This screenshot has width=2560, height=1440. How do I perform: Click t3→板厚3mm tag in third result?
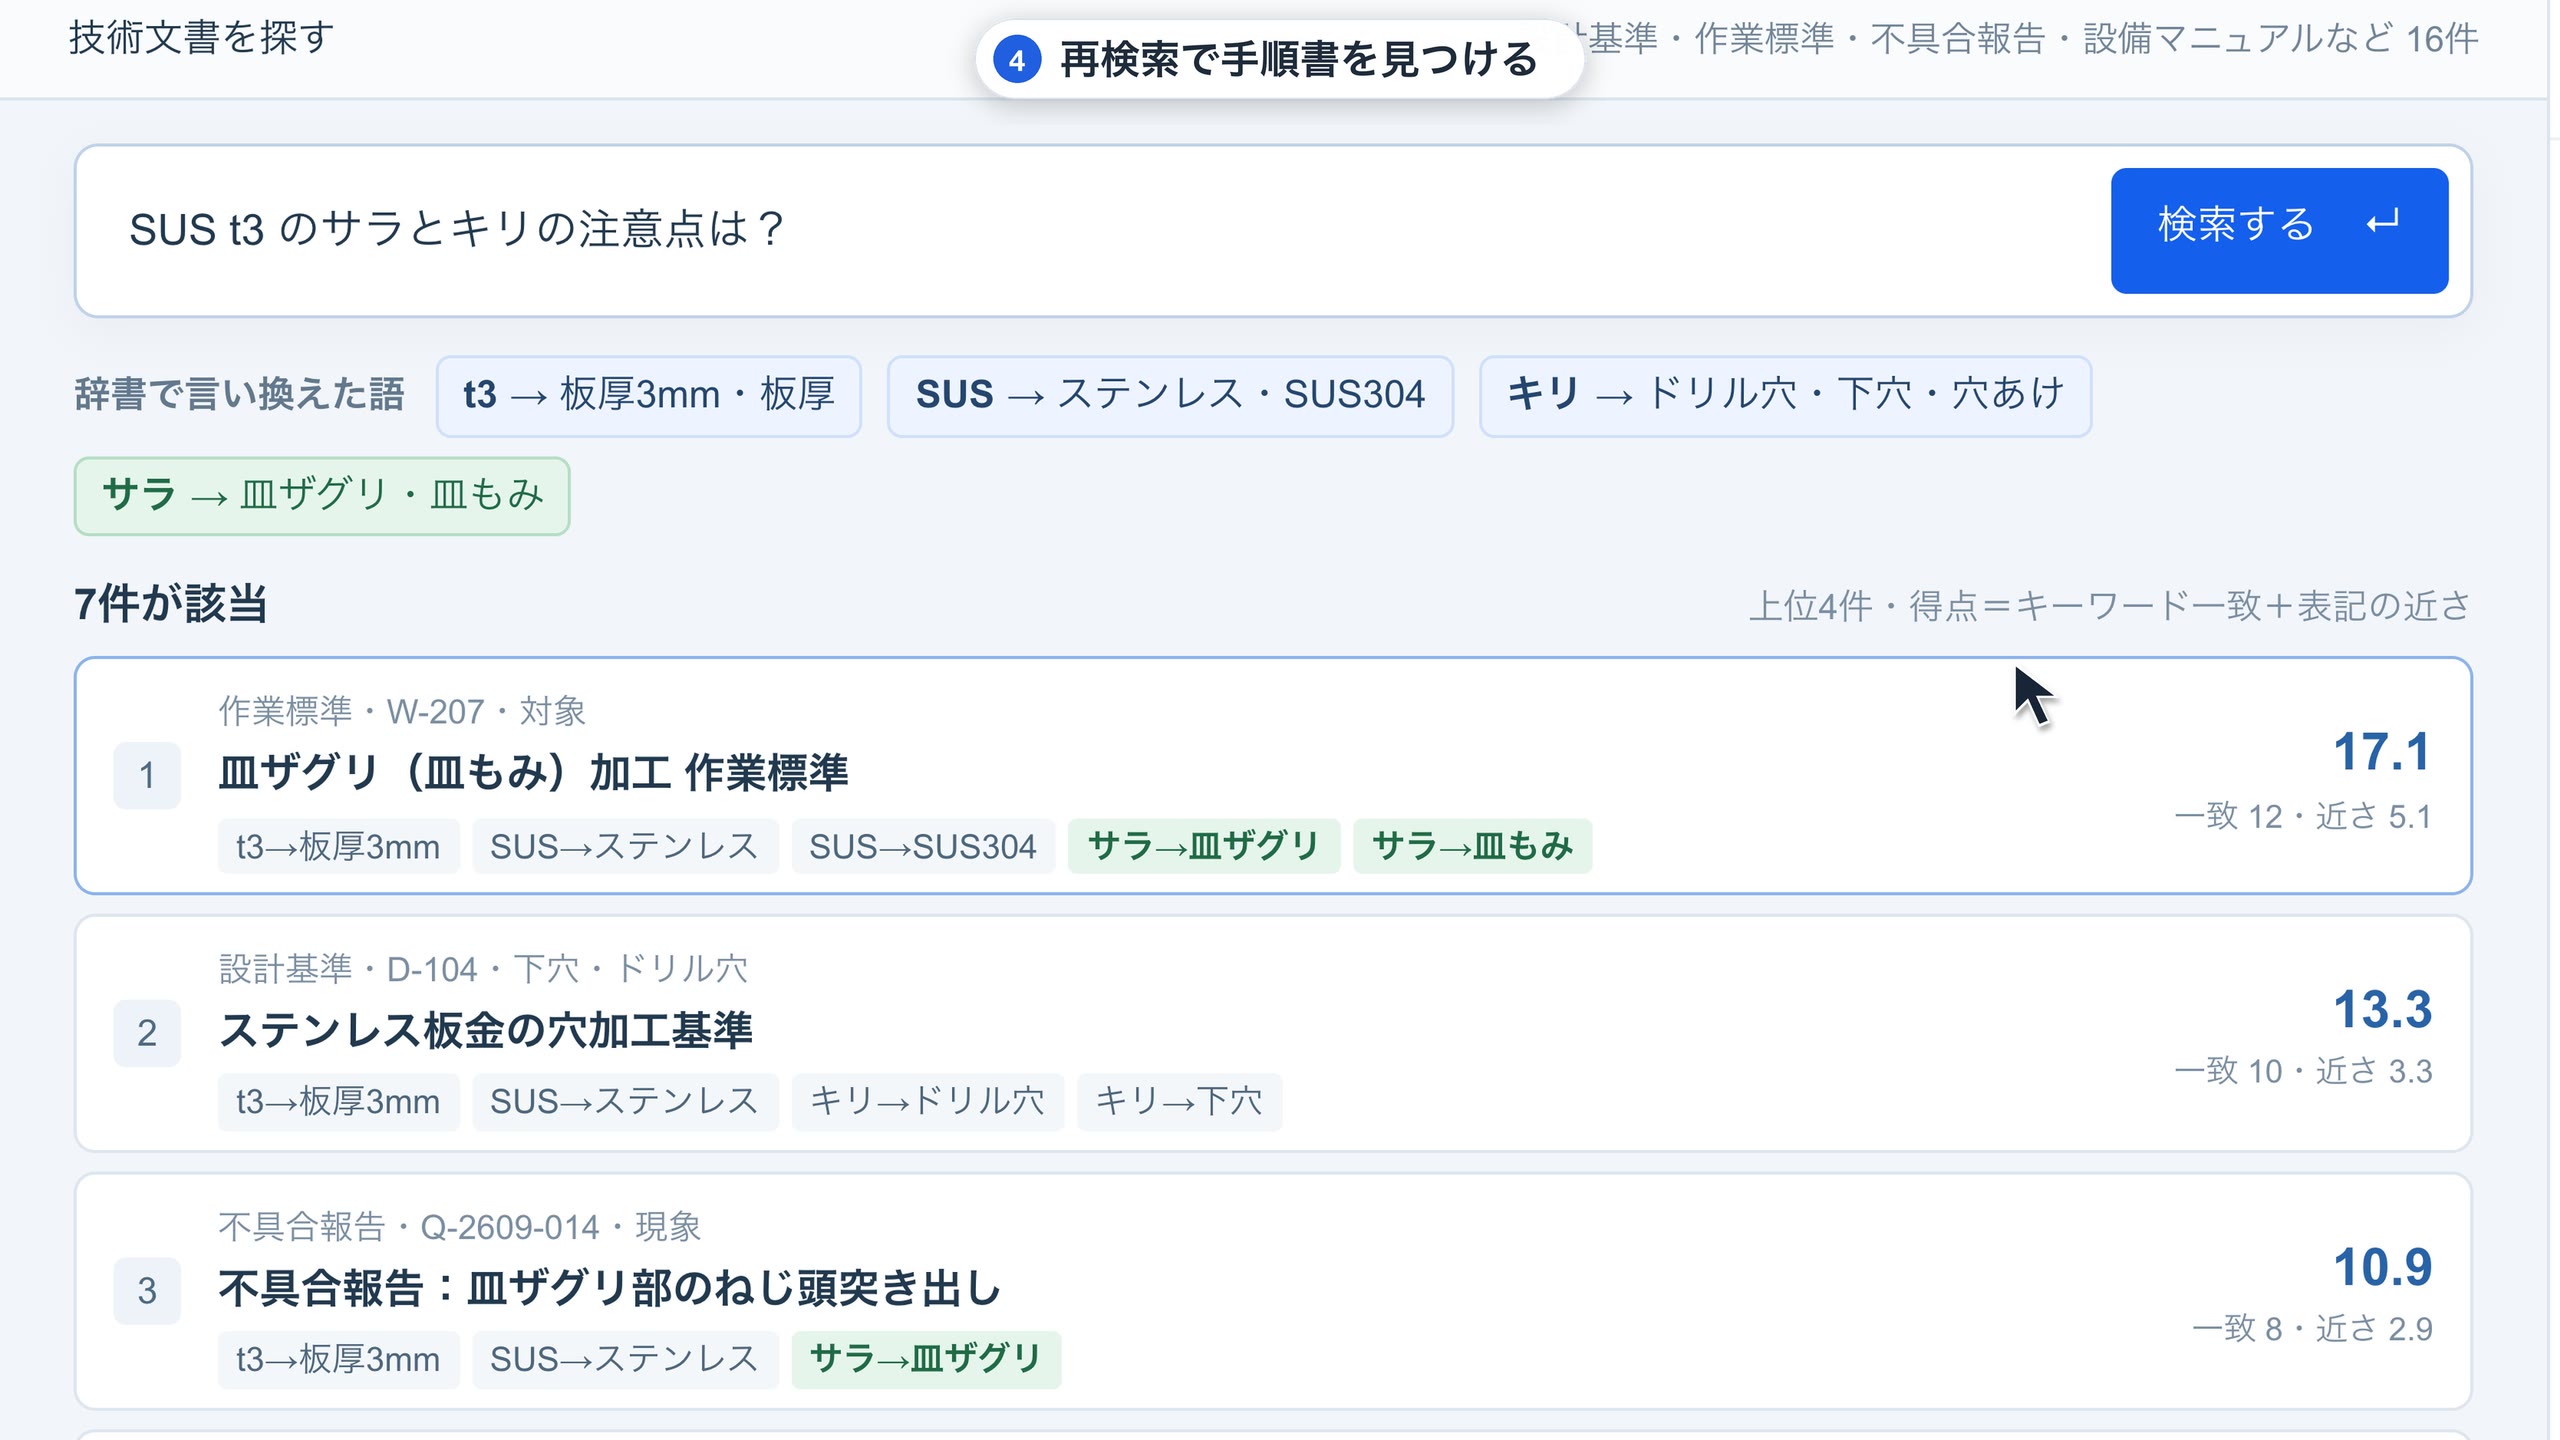pos(338,1360)
